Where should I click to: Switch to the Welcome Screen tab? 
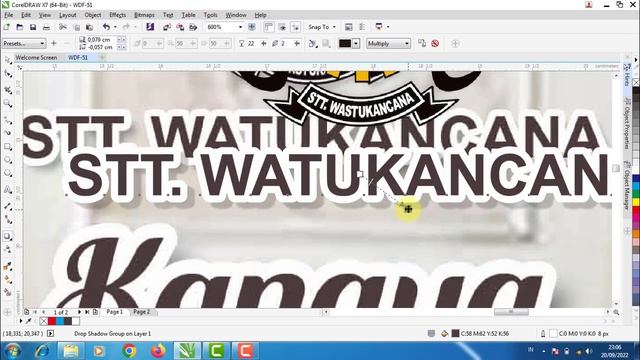[x=36, y=58]
